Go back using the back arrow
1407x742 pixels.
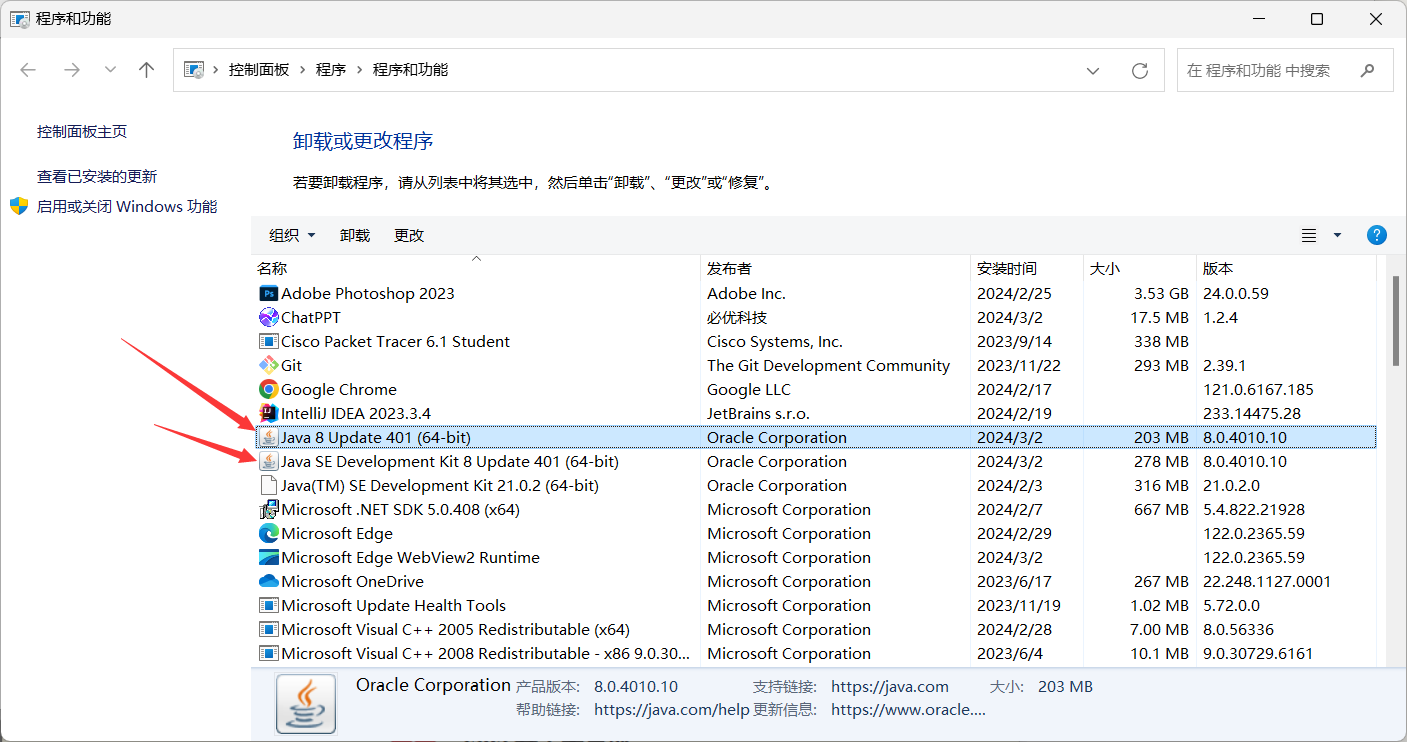tap(28, 70)
